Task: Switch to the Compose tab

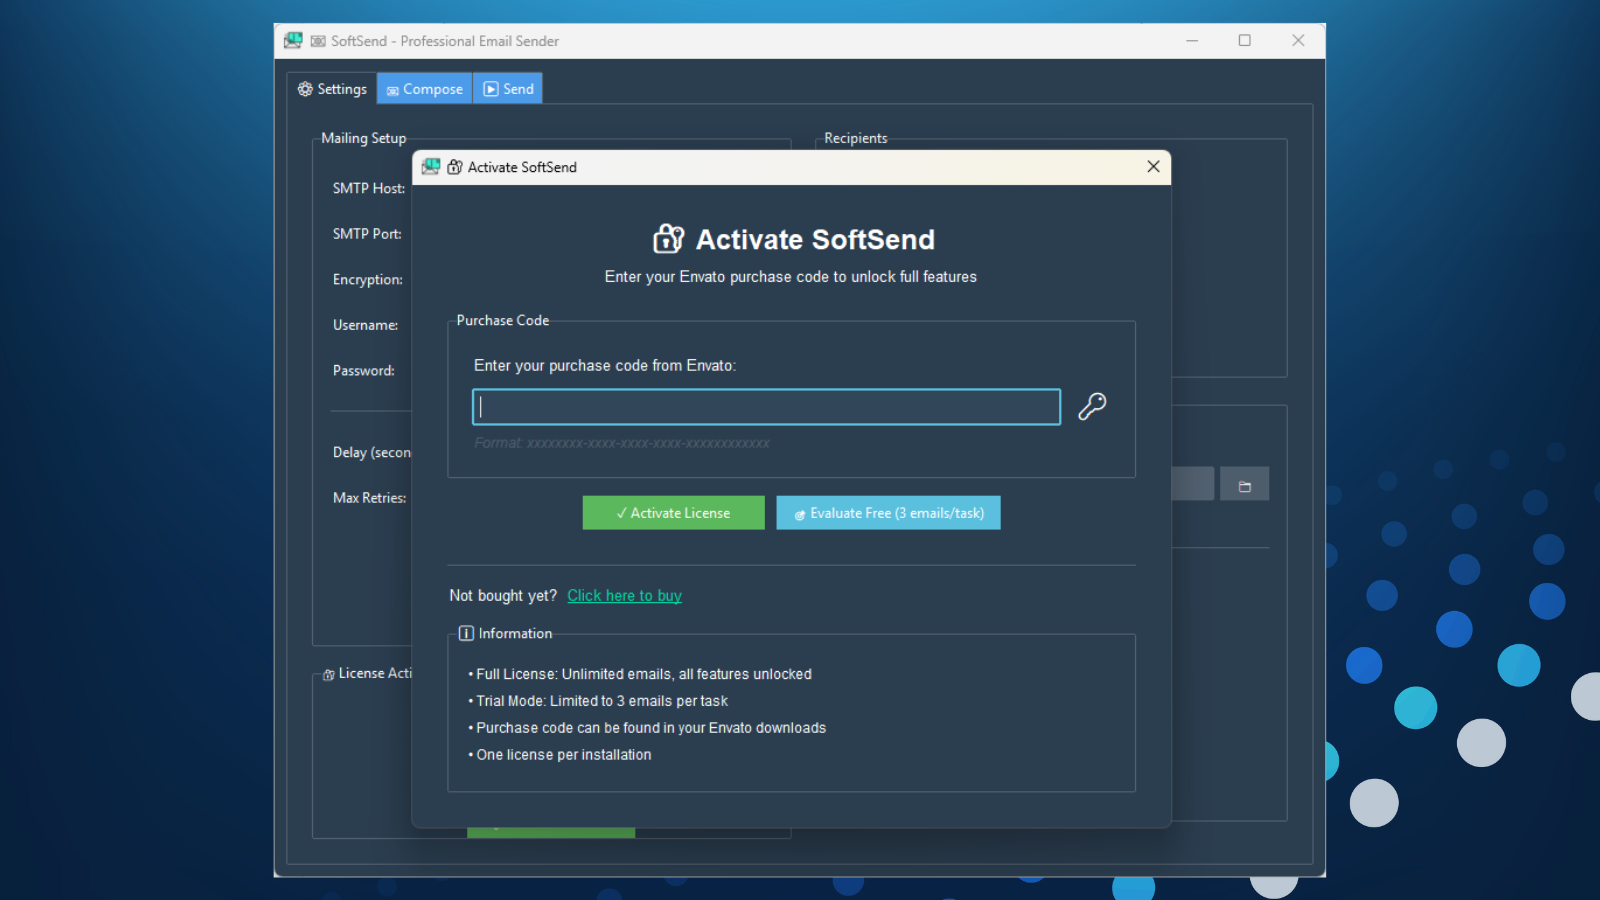Action: [x=424, y=88]
